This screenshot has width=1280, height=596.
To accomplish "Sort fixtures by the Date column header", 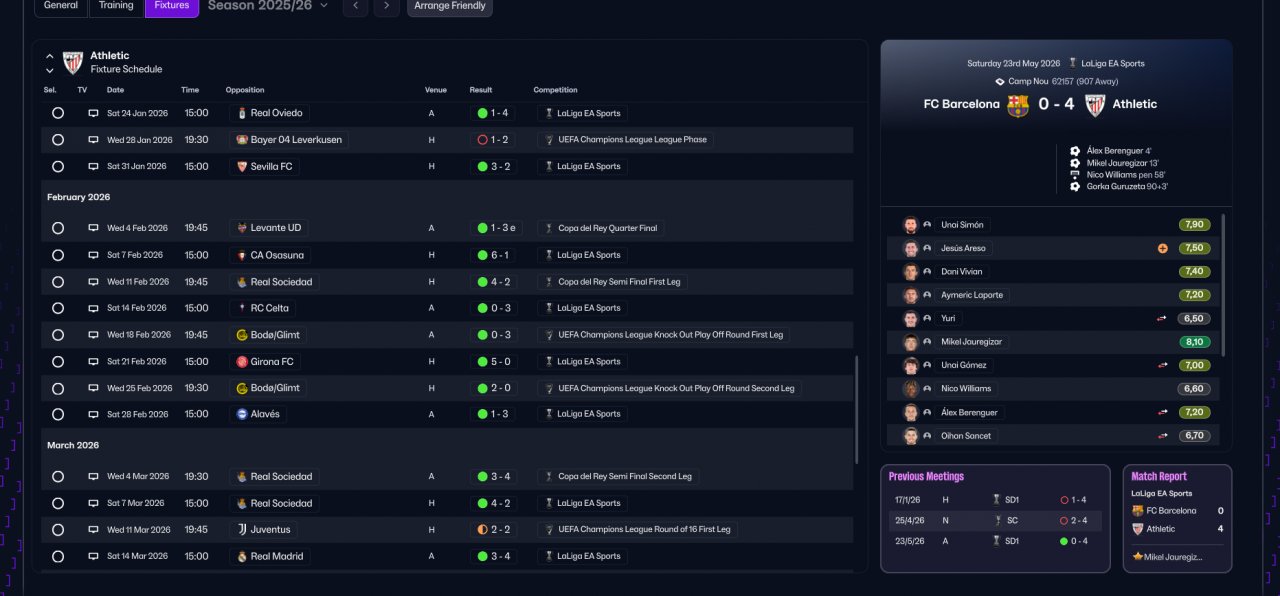I will (x=115, y=90).
